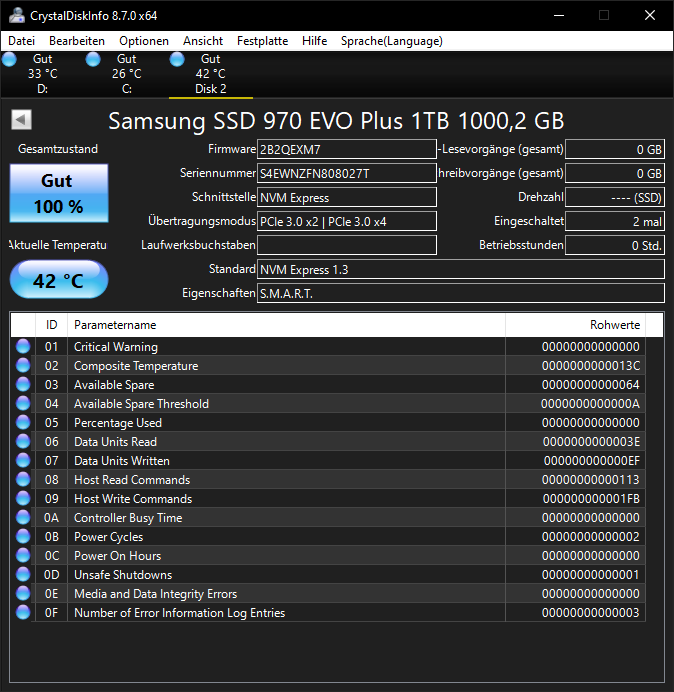The image size is (674, 692).
Task: Click the Parametername column header
Action: (286, 325)
